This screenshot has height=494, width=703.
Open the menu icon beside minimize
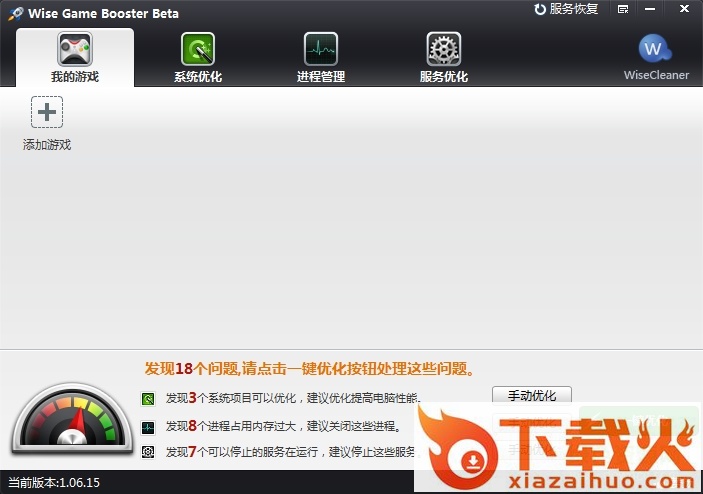click(x=623, y=9)
